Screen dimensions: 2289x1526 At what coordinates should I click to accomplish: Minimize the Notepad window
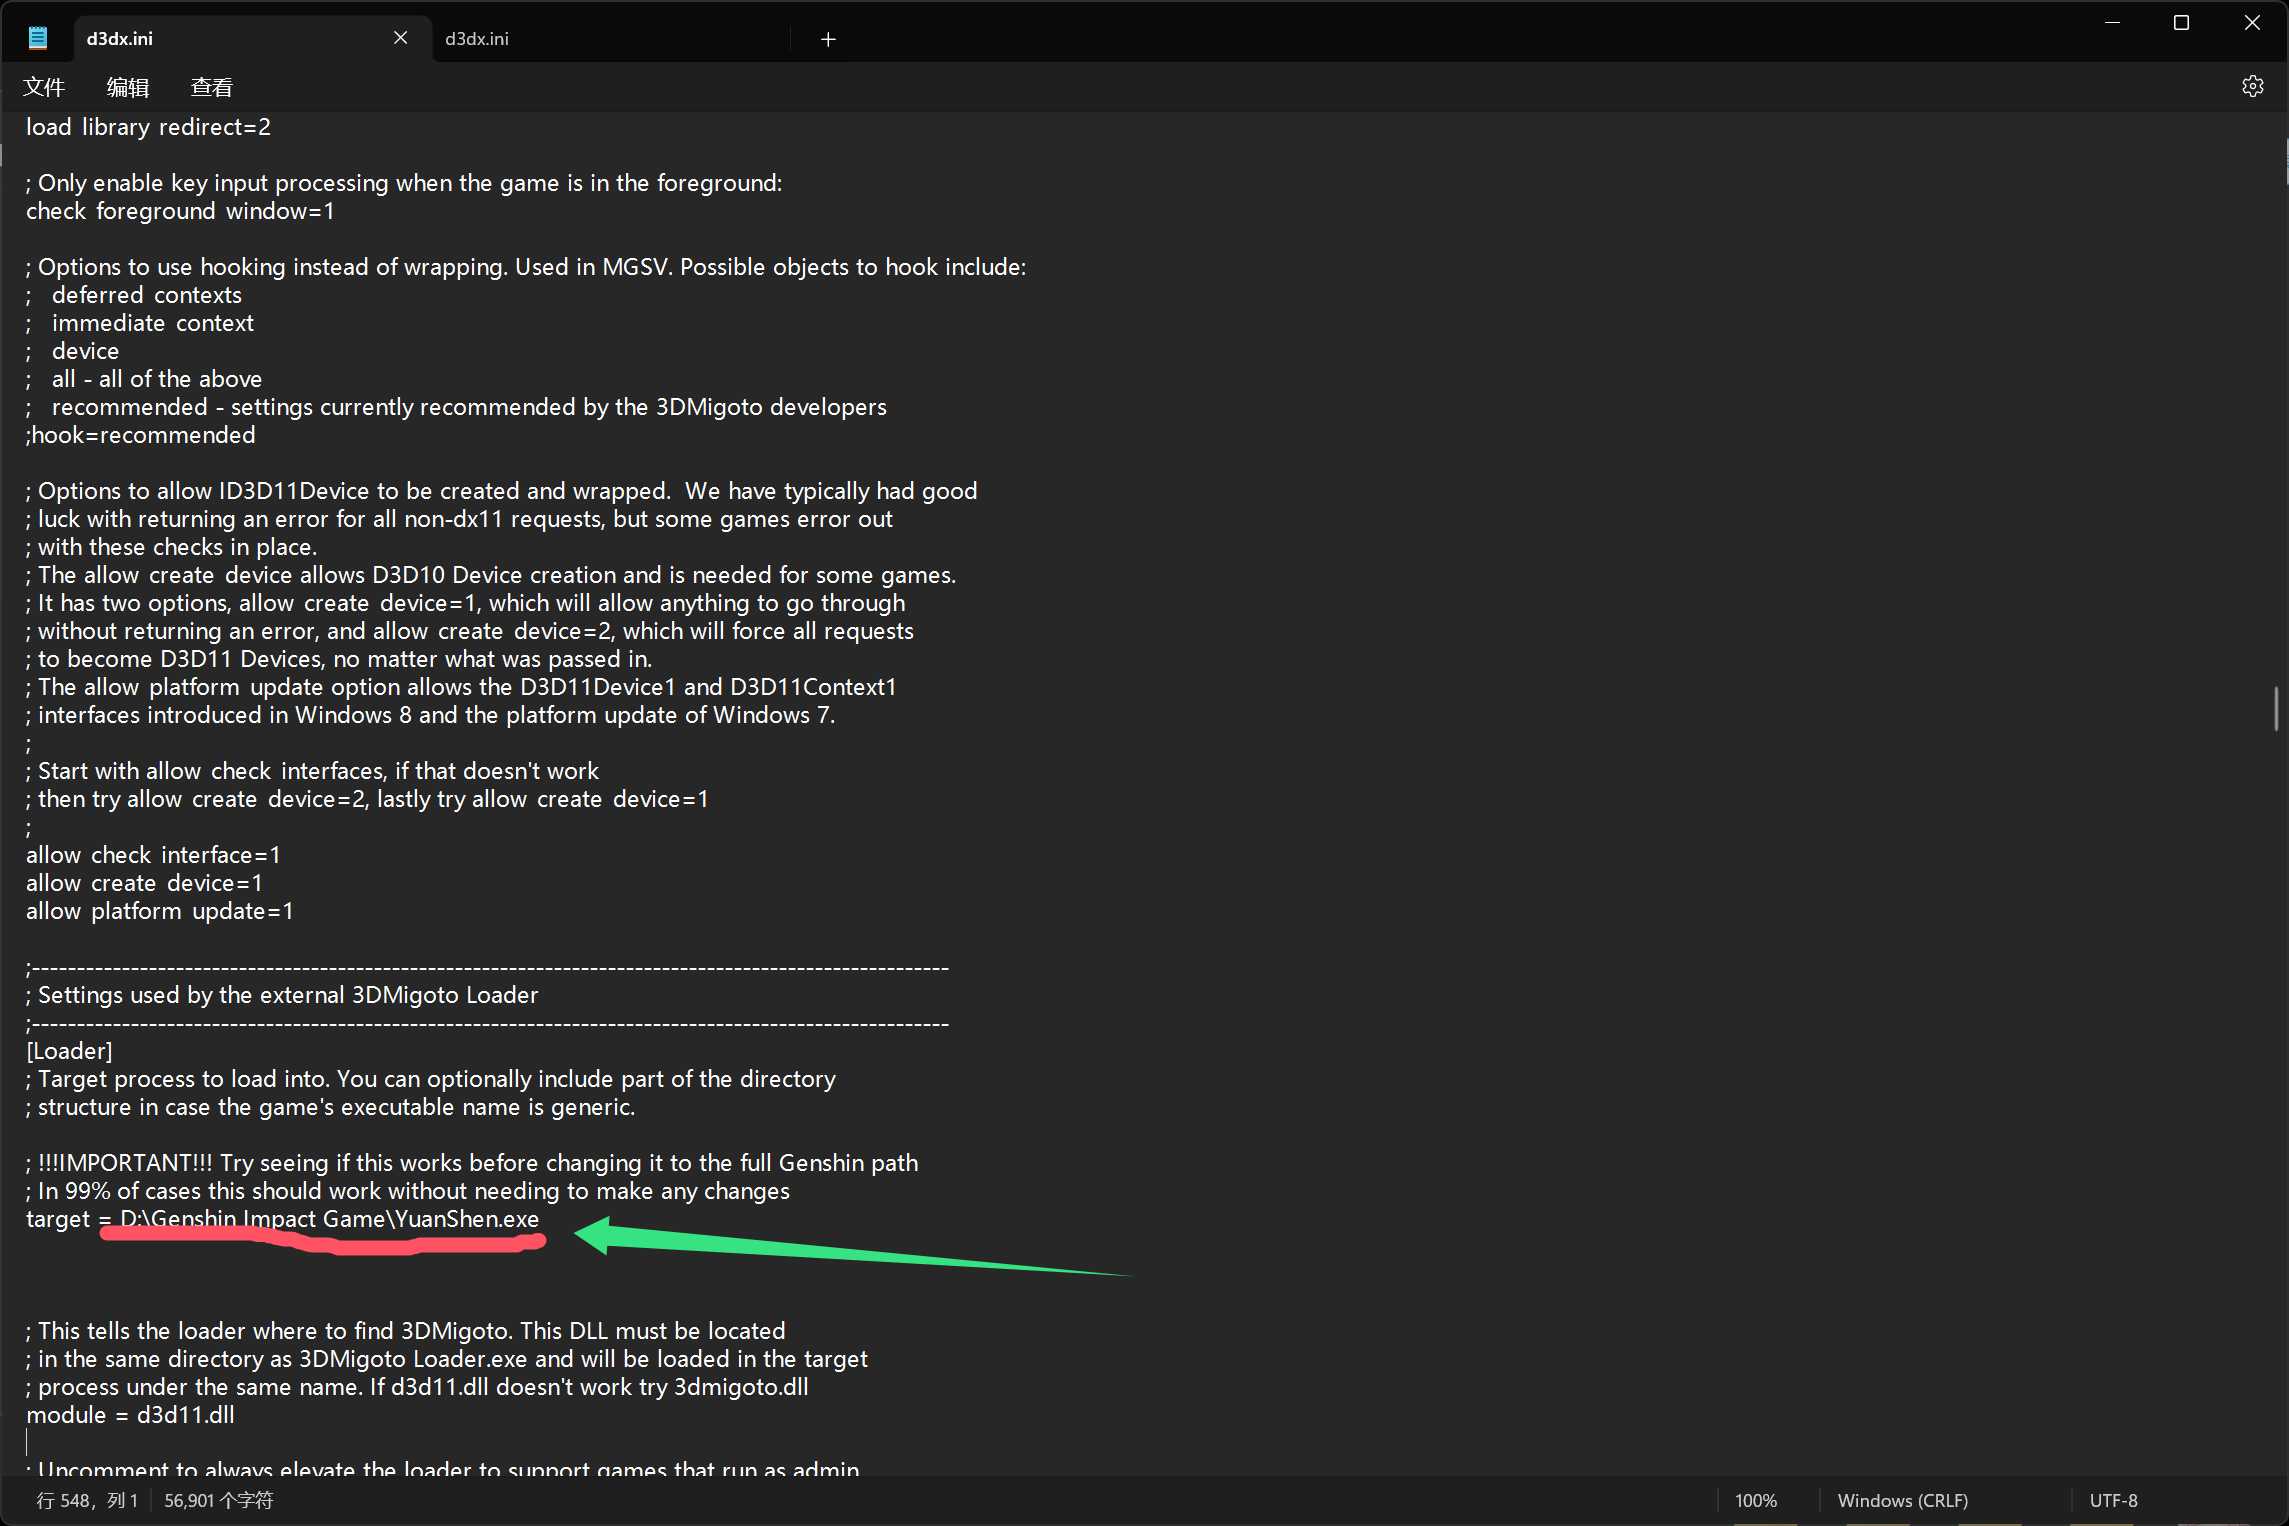[2112, 23]
